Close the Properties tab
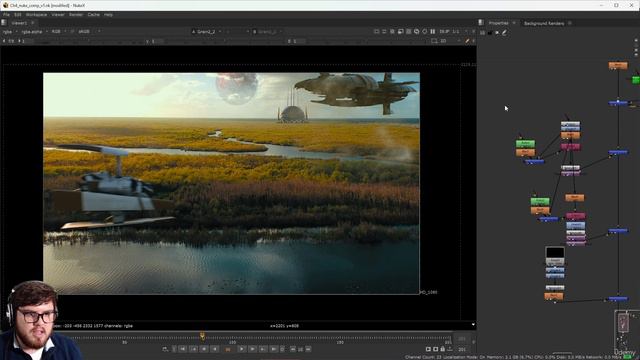This screenshot has width=640, height=360. [513, 23]
